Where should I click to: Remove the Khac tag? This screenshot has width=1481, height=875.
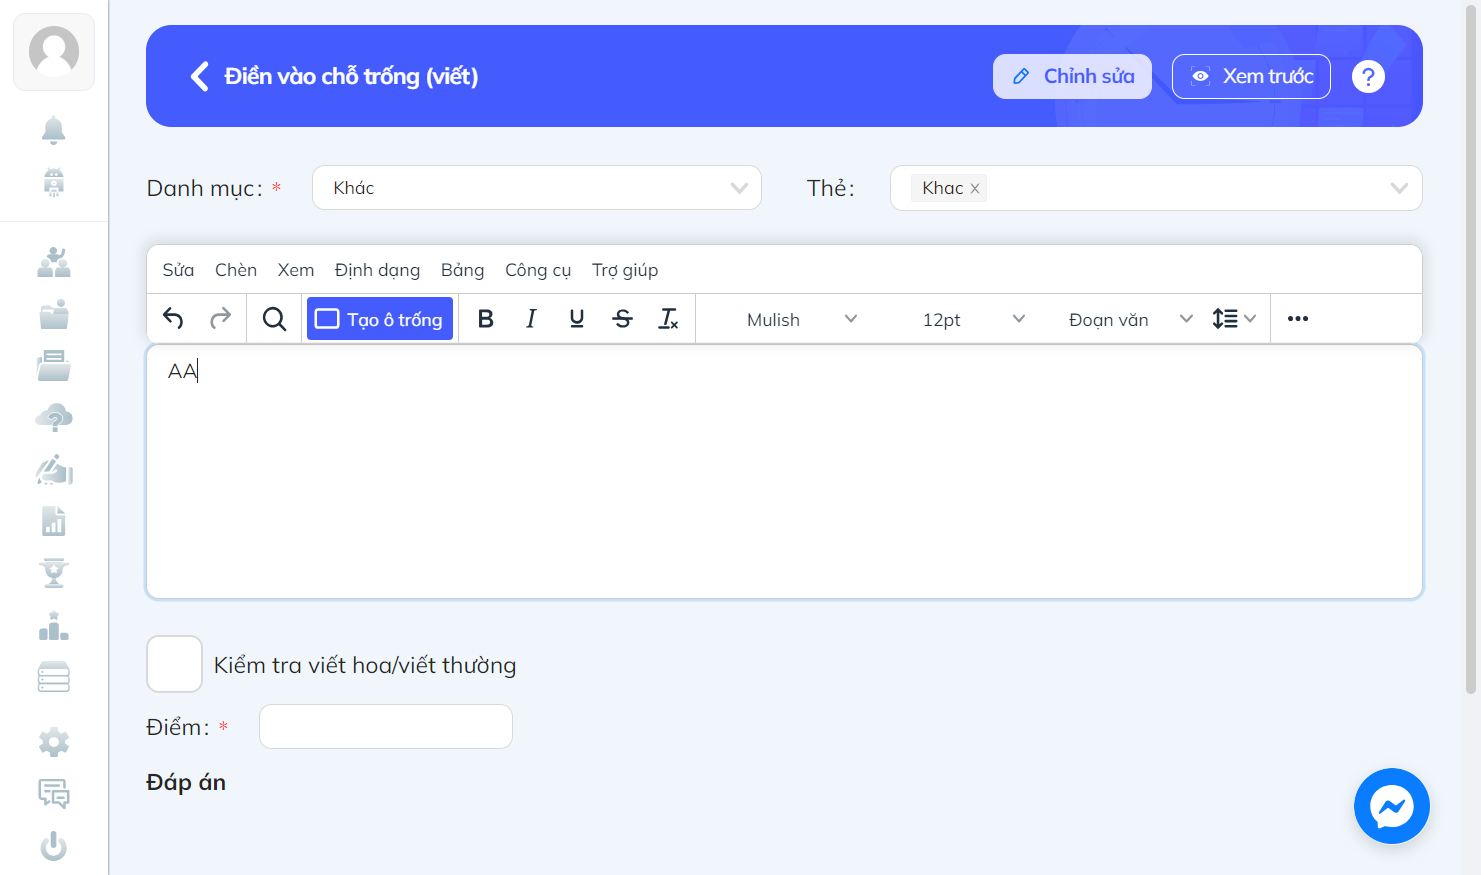pyautogui.click(x=975, y=188)
